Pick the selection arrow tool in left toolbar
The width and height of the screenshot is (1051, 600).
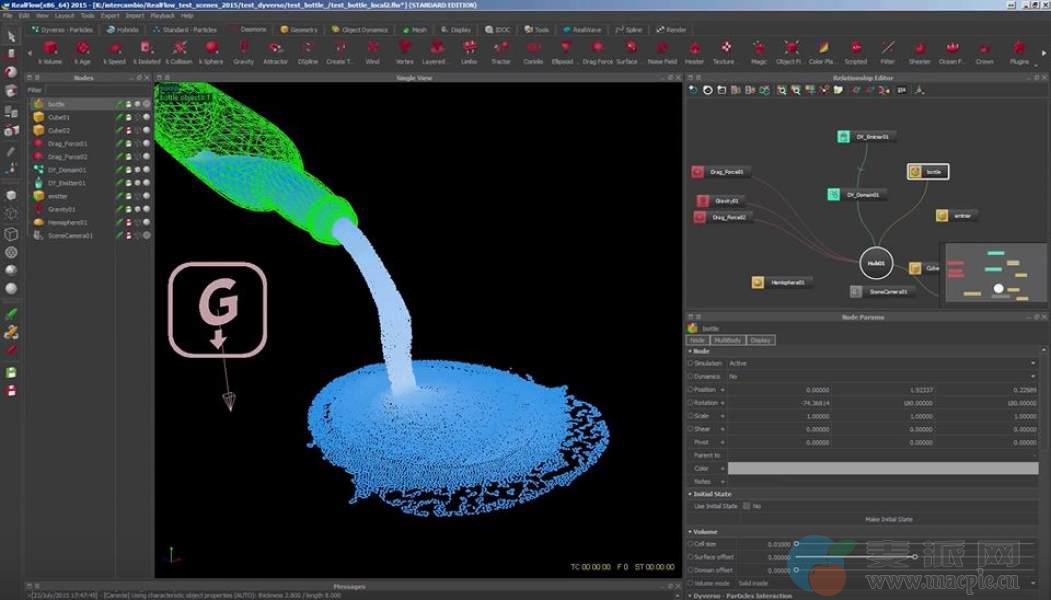click(x=11, y=37)
